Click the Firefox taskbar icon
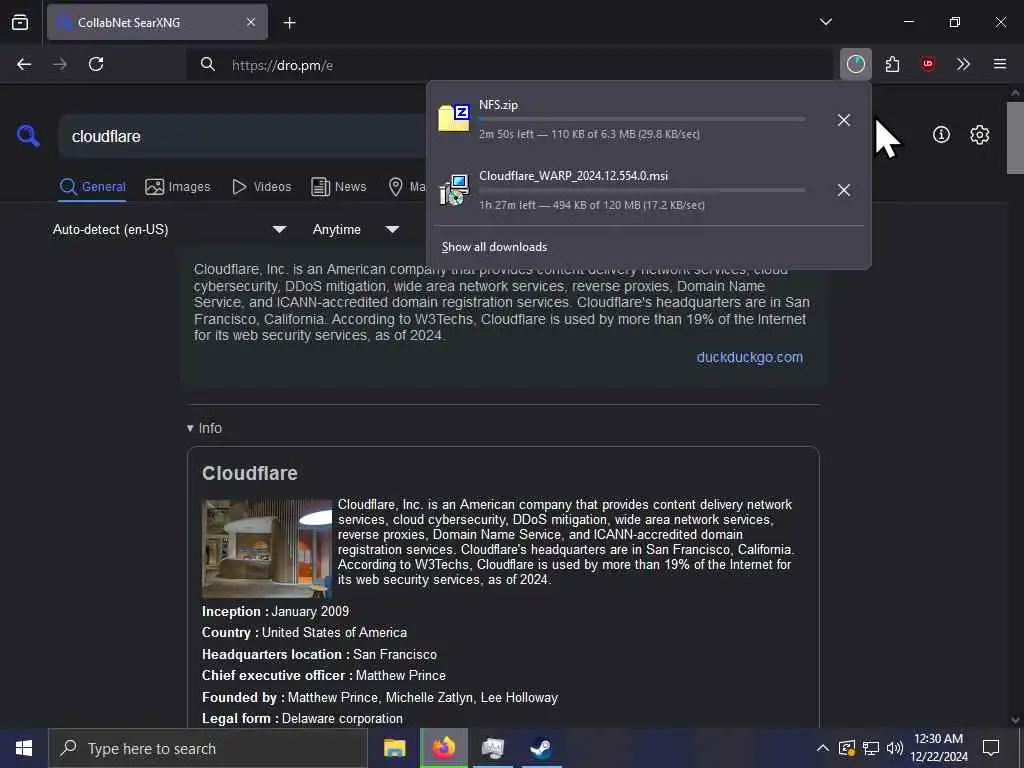 pos(443,748)
